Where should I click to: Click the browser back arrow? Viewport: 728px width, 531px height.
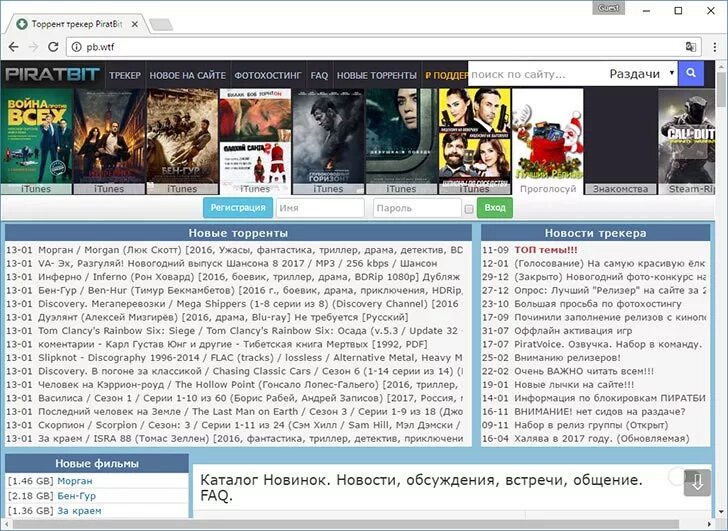[13, 47]
